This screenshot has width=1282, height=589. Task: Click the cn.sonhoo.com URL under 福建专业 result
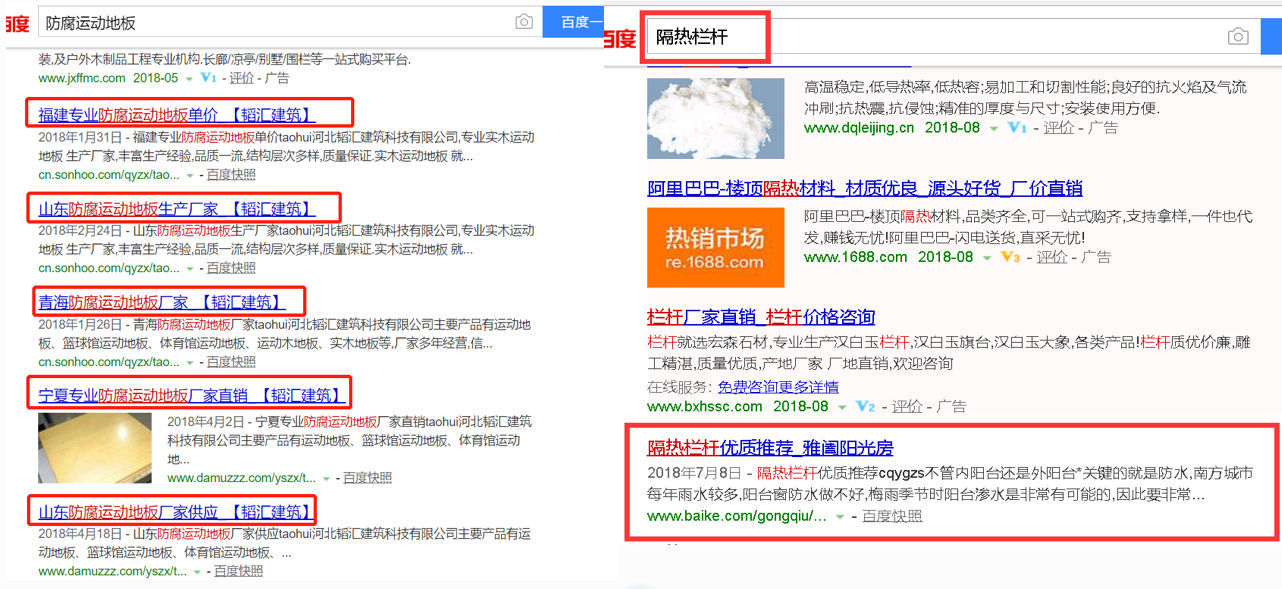109,175
